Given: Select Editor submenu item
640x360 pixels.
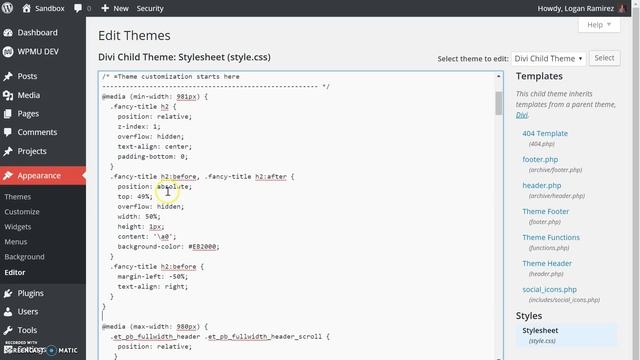Looking at the screenshot, I should [15, 272].
